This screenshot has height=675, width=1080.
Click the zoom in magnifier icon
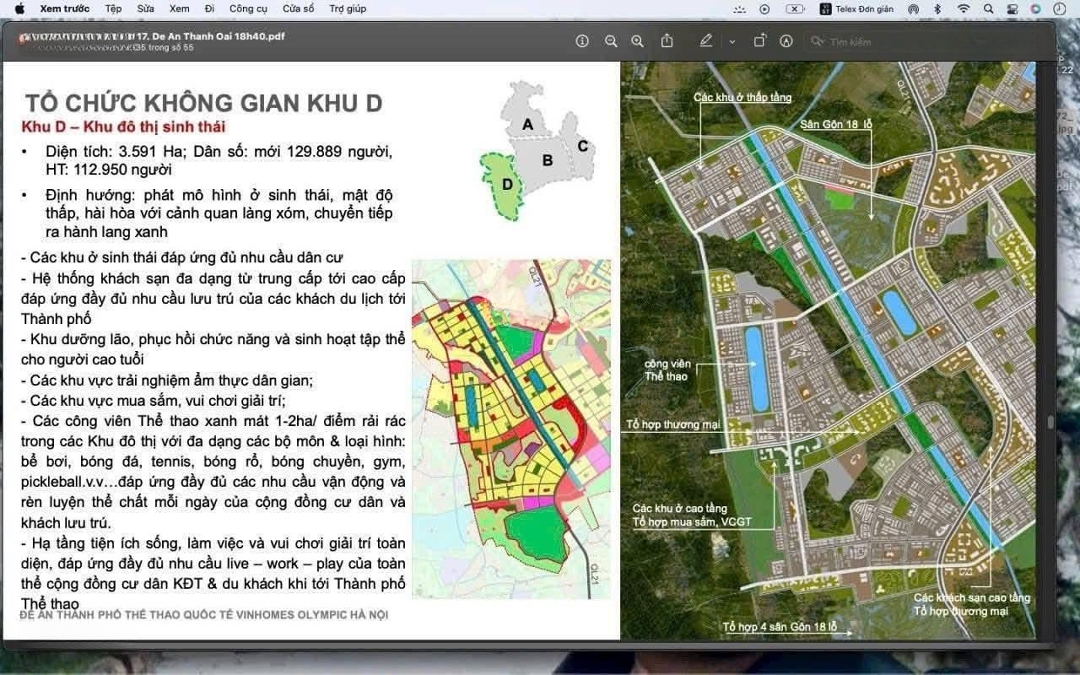click(637, 41)
